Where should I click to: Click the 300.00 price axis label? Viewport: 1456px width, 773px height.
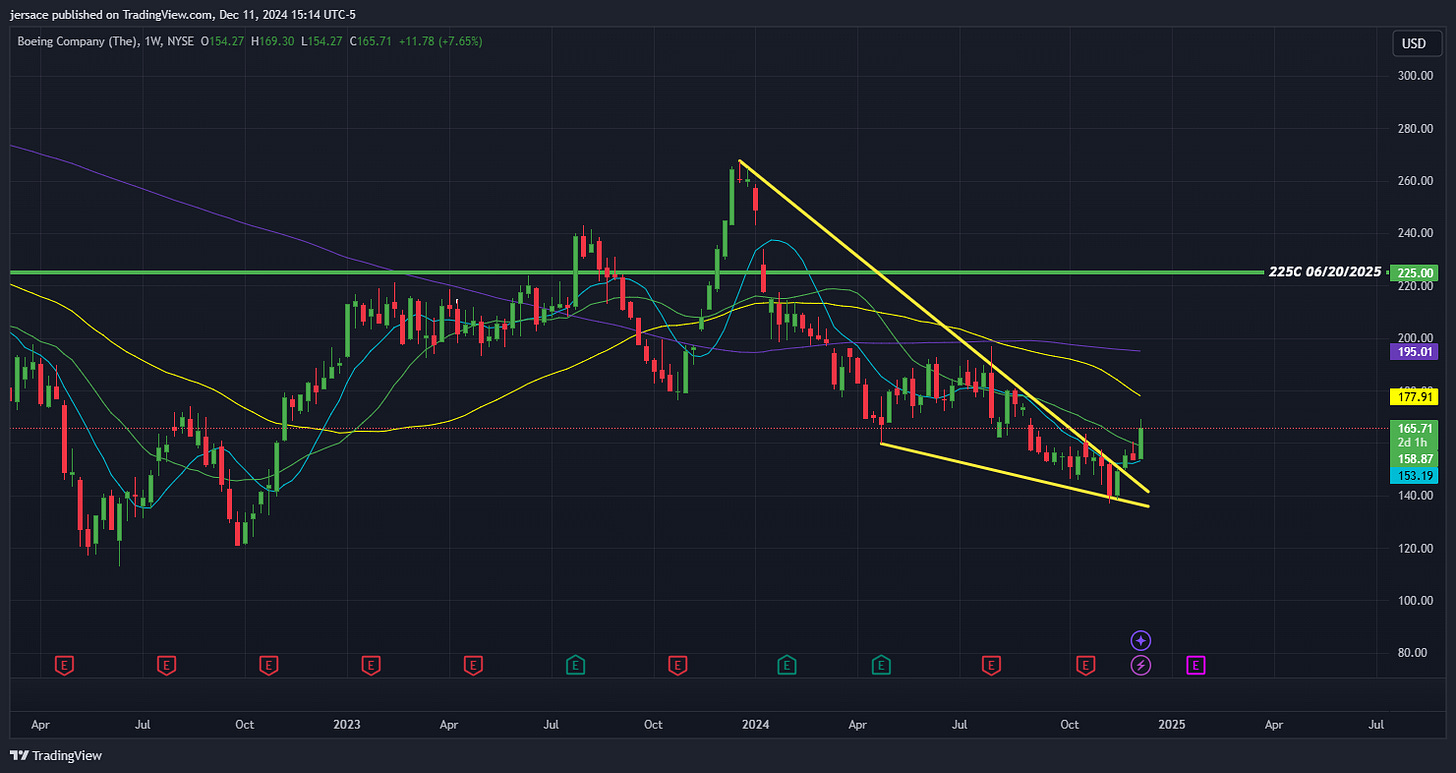point(1413,76)
